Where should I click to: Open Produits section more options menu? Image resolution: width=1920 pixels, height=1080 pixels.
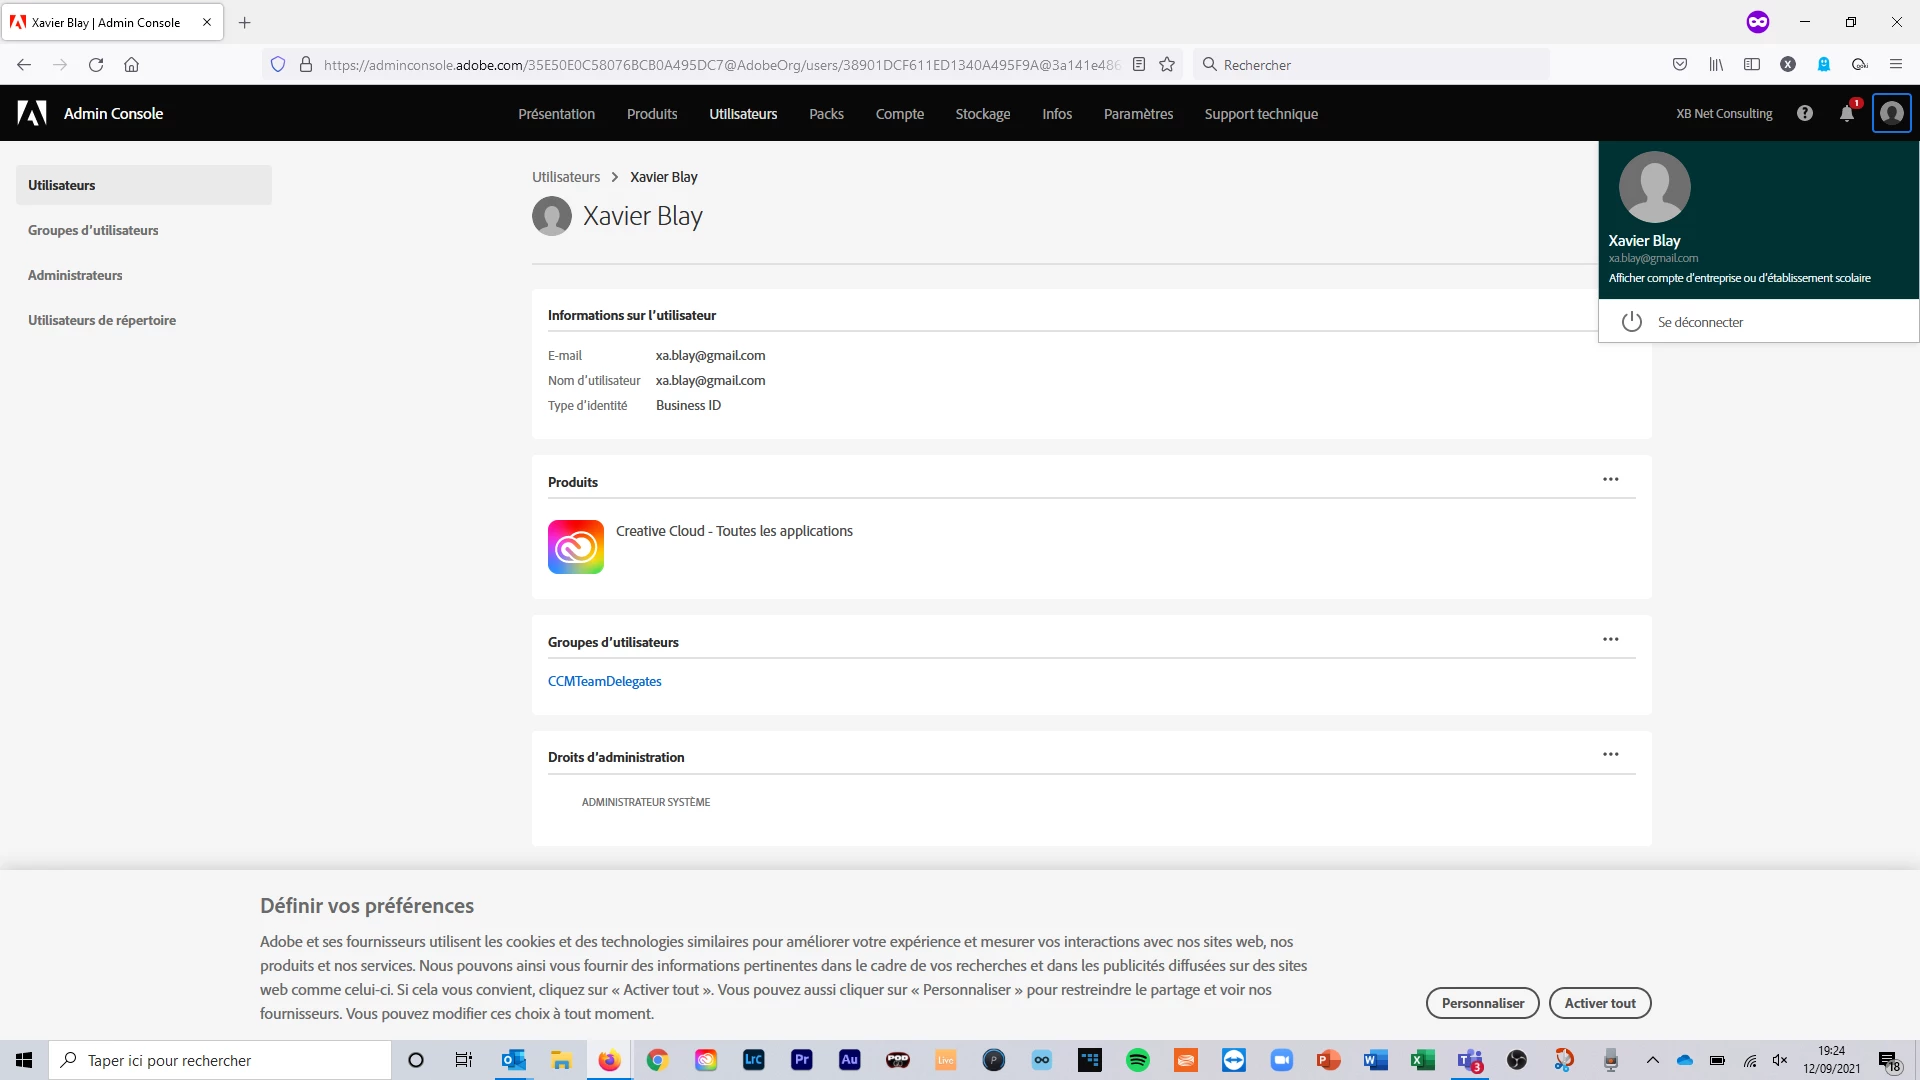[1610, 480]
